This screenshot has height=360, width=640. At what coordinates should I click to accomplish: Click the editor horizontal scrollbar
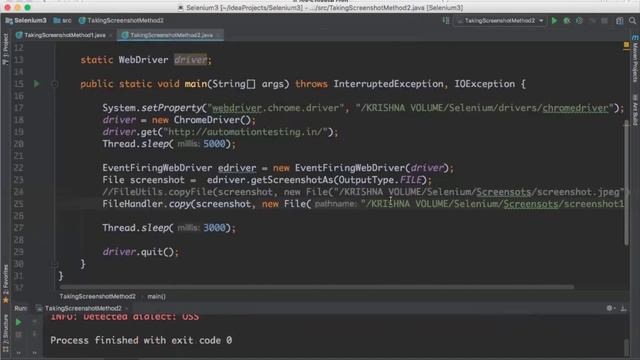point(316,287)
